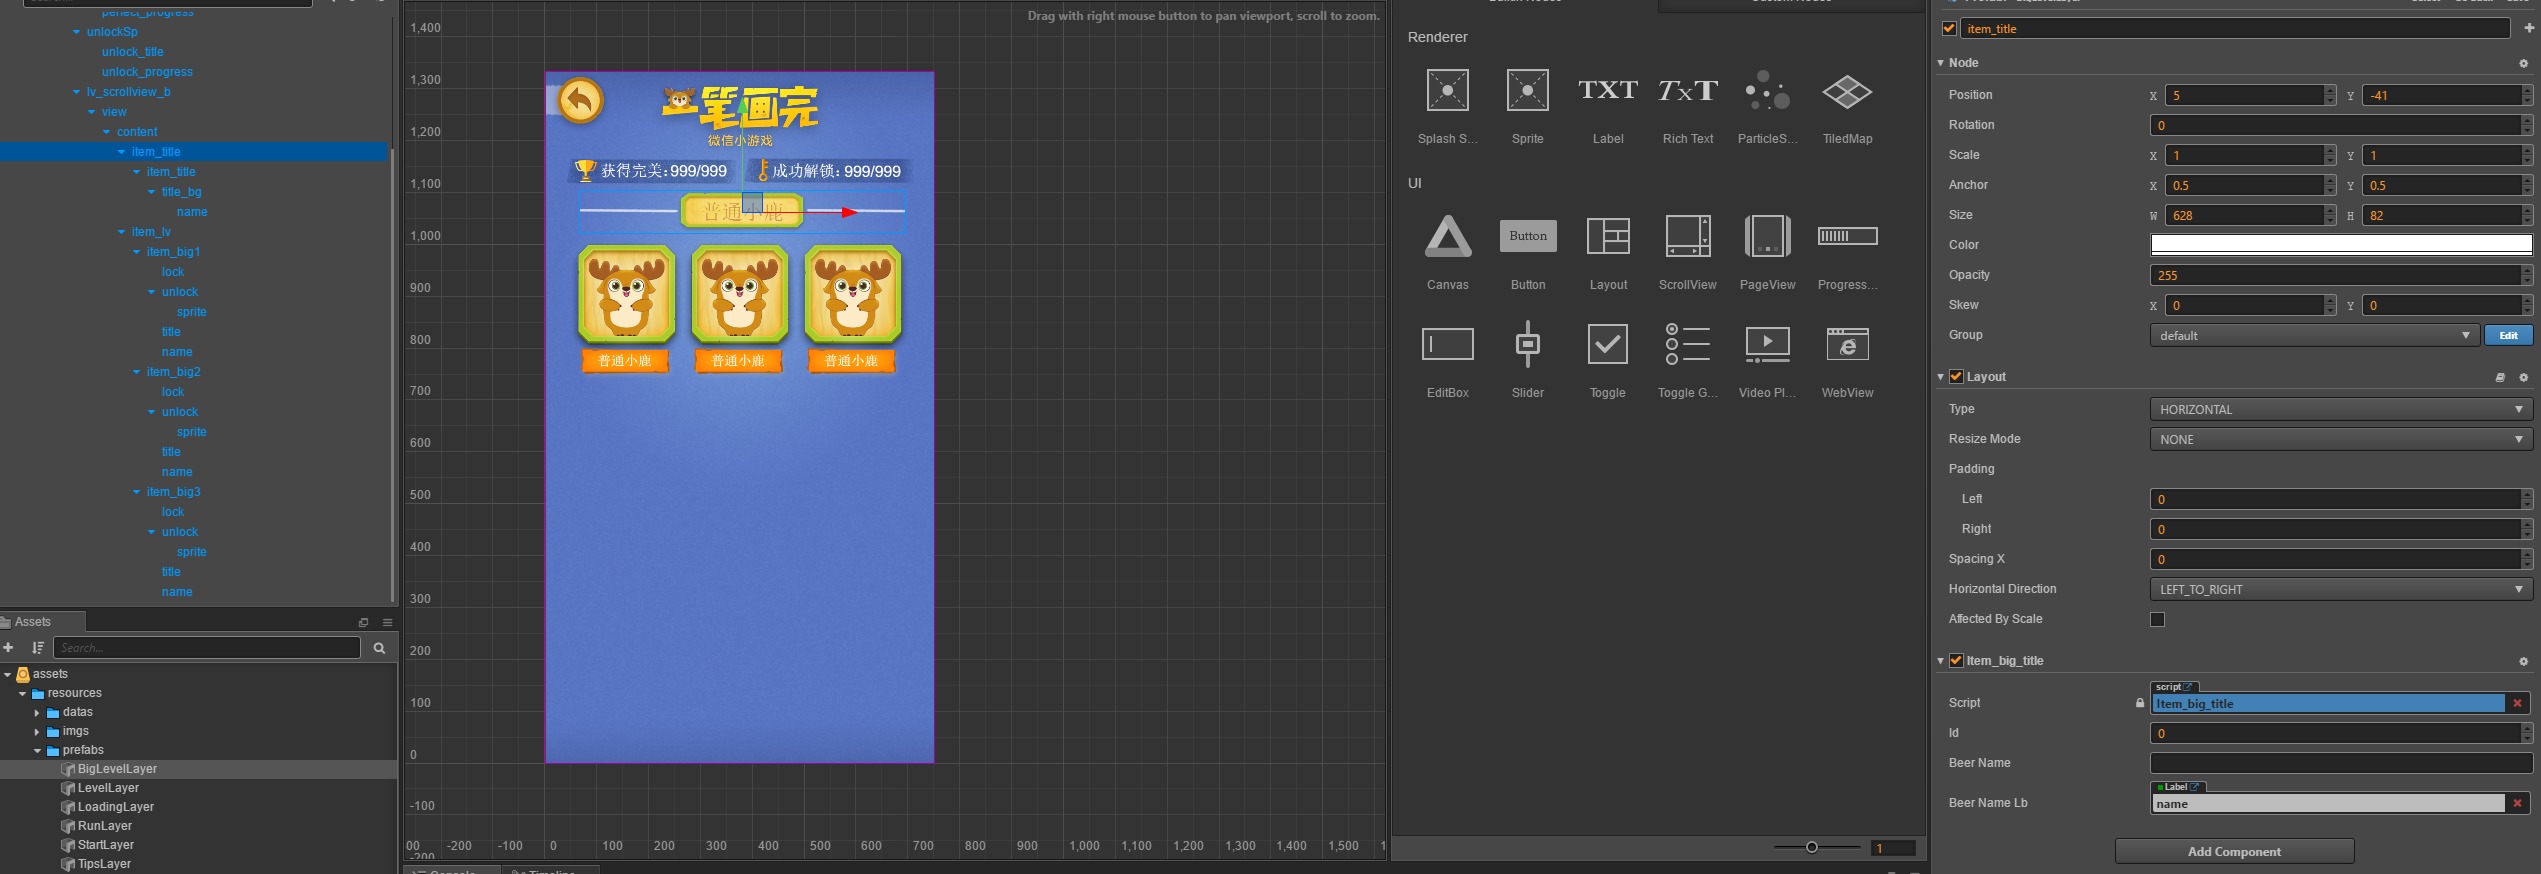The height and width of the screenshot is (874, 2541).
Task: Disable the Item_big_title component checkbox
Action: coord(1956,661)
